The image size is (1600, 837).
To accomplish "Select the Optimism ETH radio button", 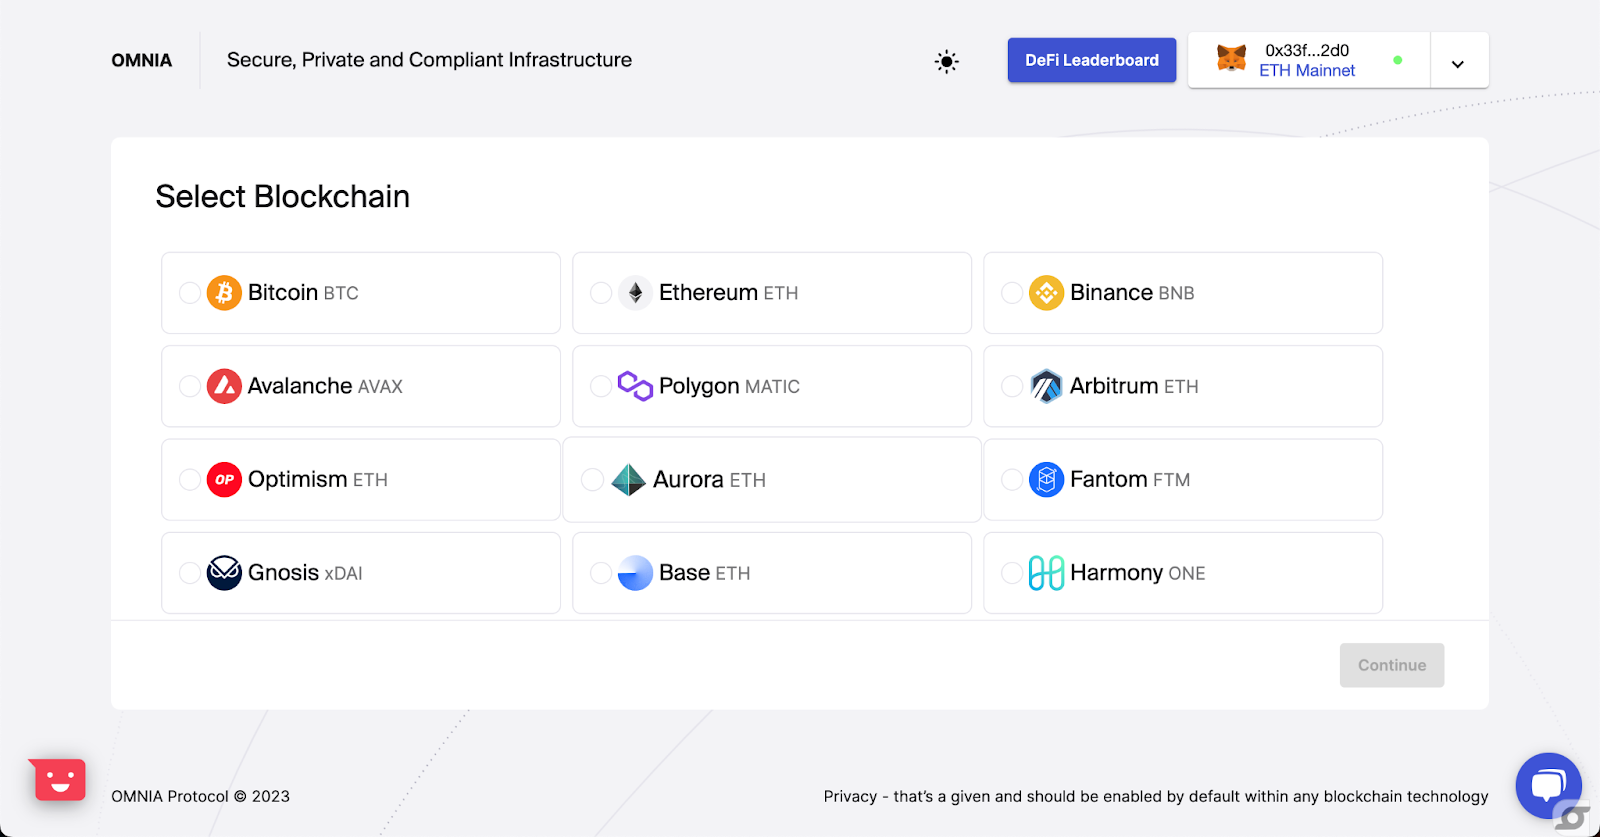I will point(190,480).
